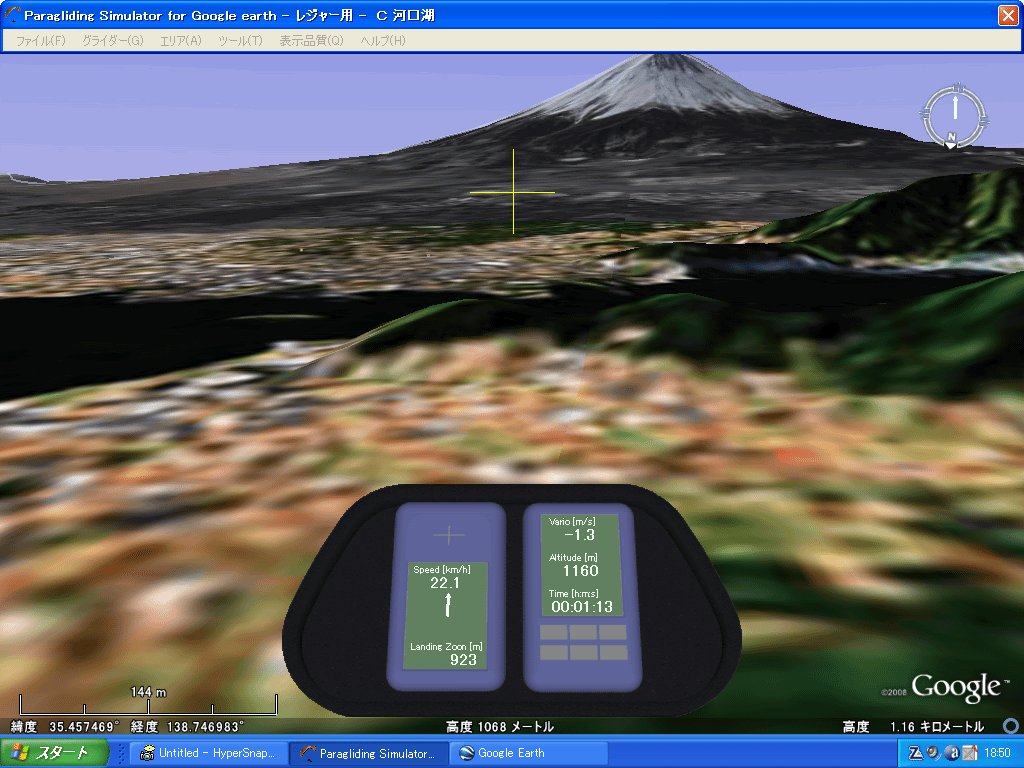
Task: Close the Paragliding Simulator window
Action: (1008, 15)
